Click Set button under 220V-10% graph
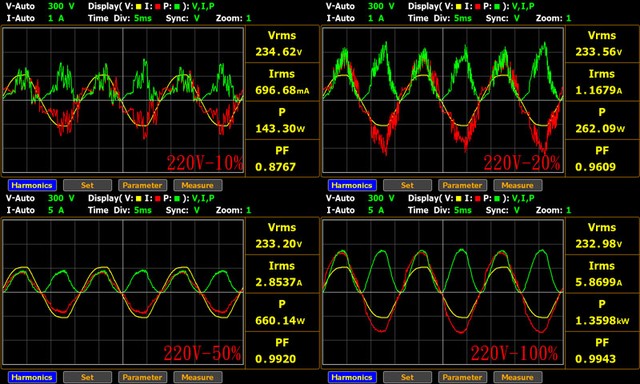 pos(87,185)
